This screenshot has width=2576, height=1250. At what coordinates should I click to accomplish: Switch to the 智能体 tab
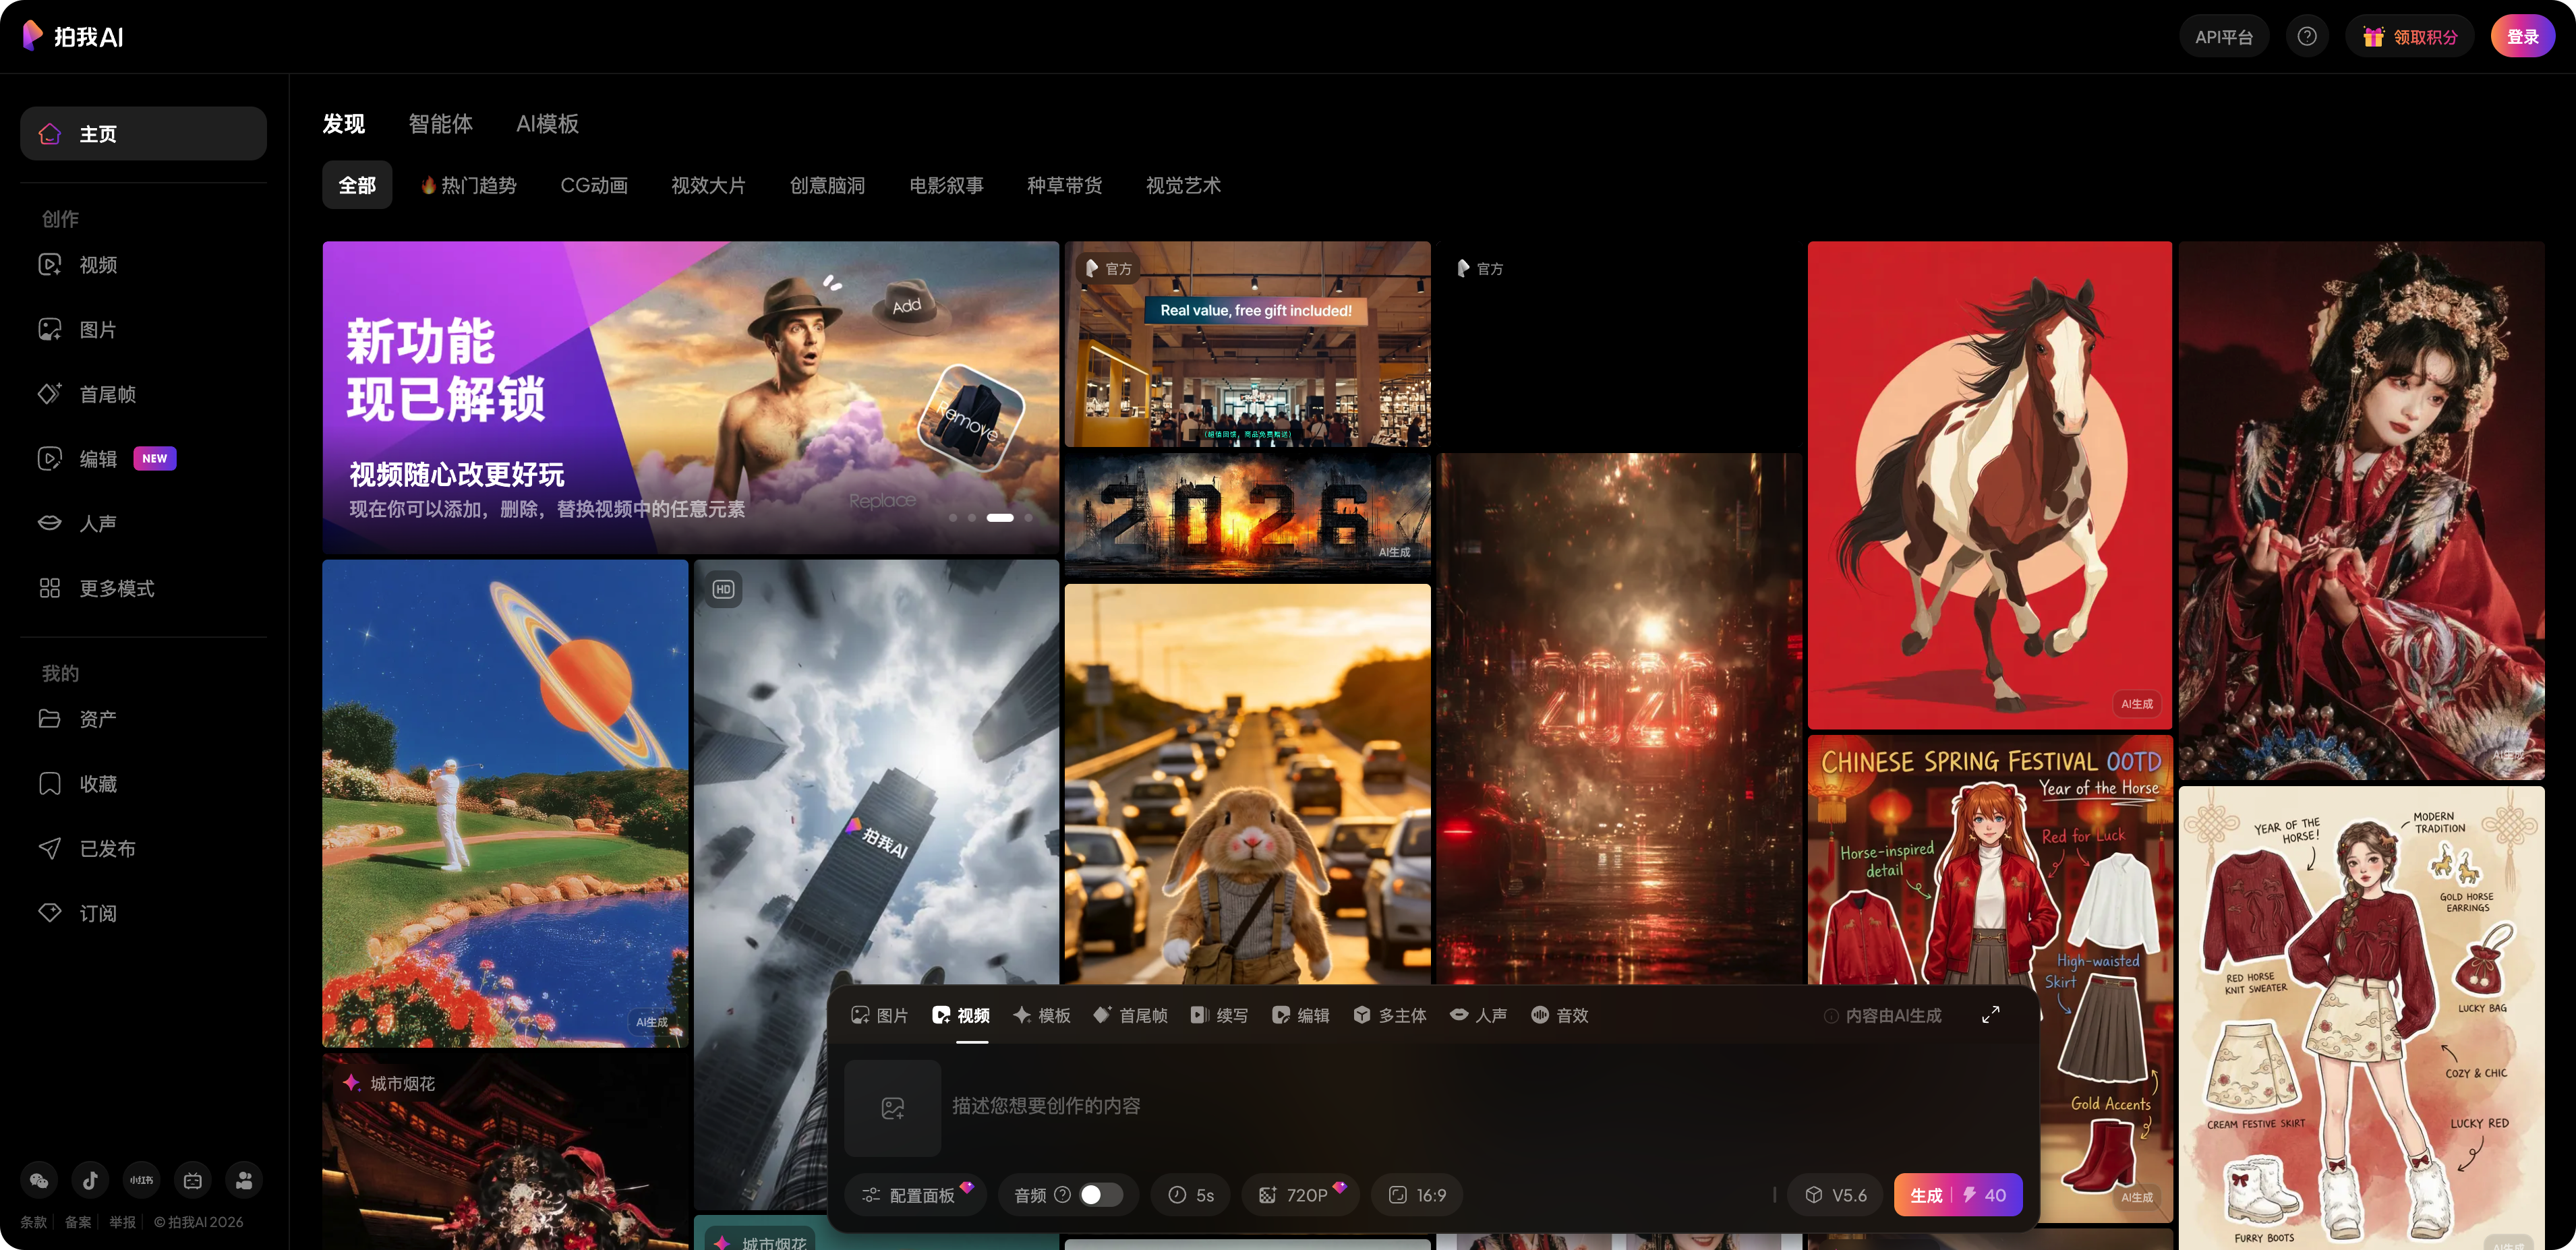pos(440,124)
